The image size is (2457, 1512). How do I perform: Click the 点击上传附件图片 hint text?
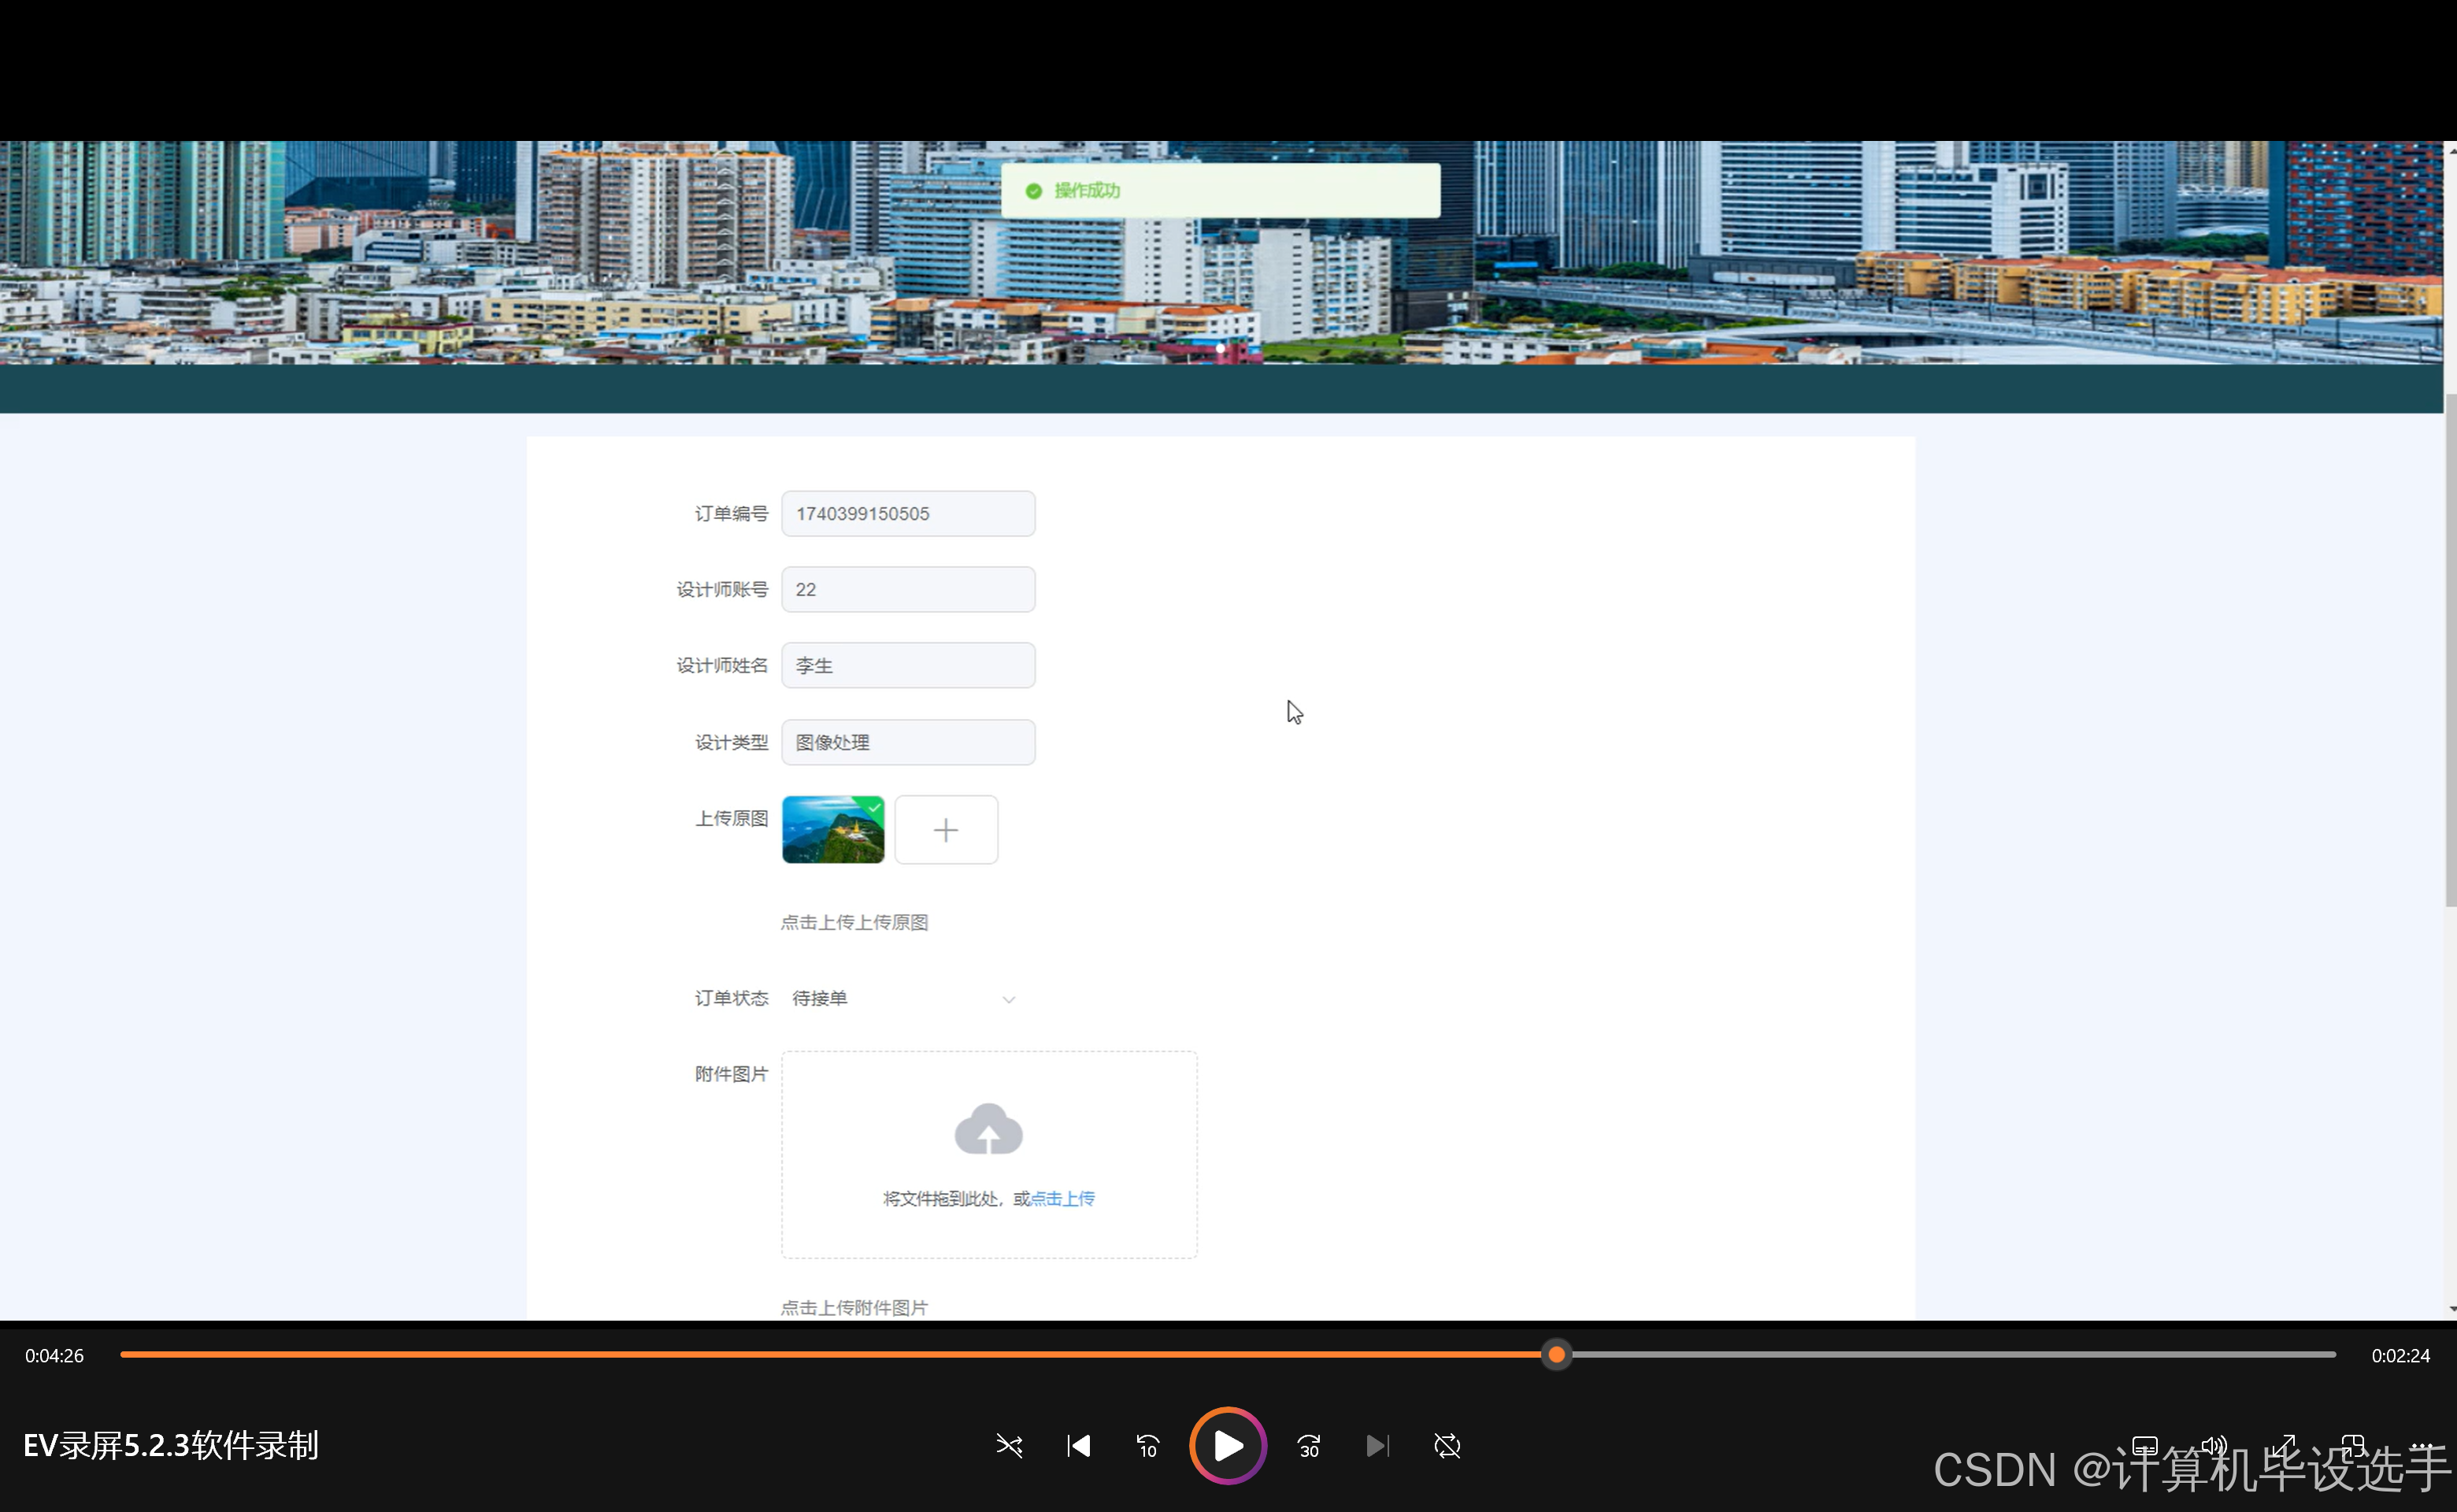tap(854, 1308)
